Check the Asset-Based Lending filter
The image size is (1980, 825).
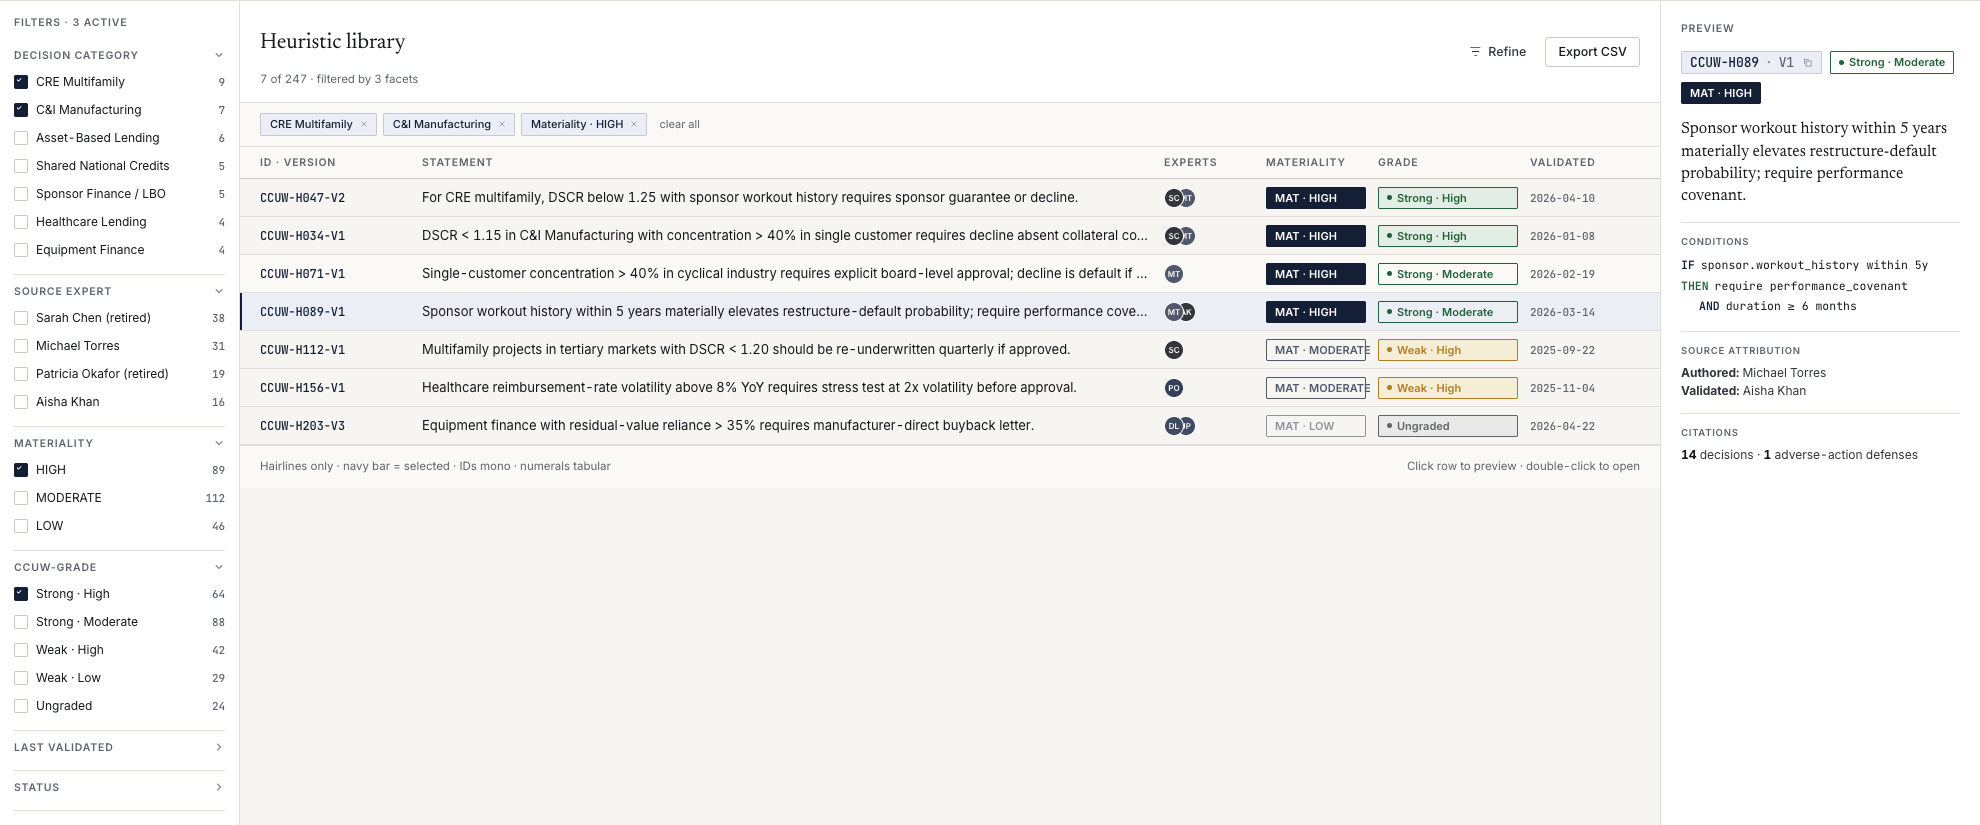point(21,138)
